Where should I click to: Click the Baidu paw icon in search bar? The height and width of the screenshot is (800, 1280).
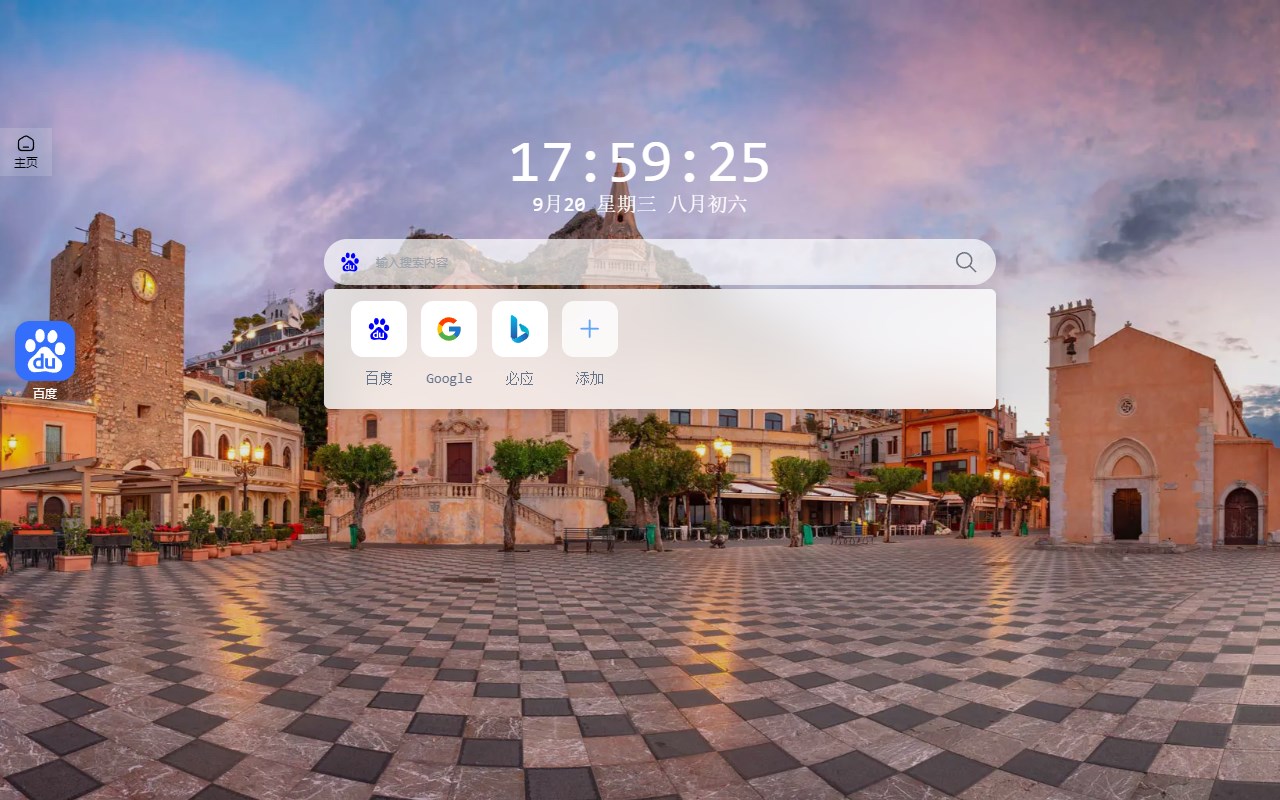350,262
